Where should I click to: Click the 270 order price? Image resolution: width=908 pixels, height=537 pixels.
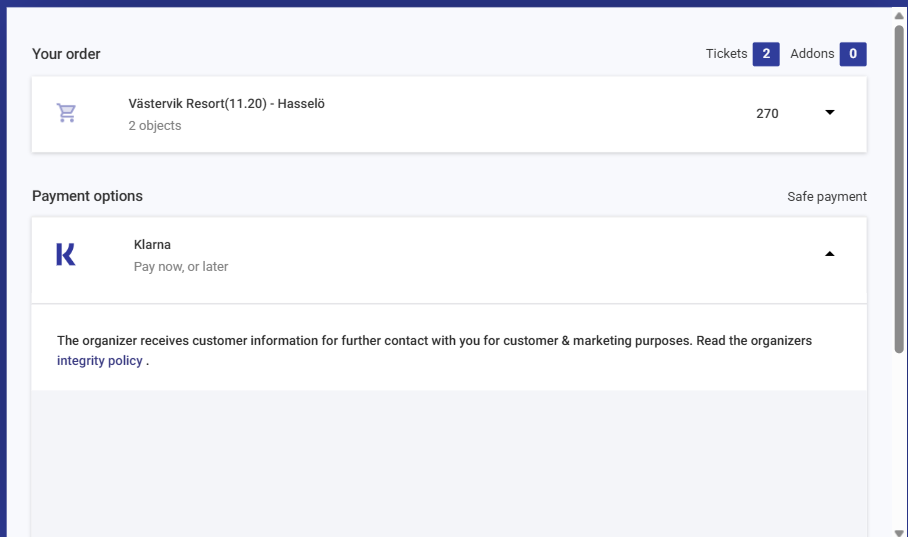coord(767,114)
